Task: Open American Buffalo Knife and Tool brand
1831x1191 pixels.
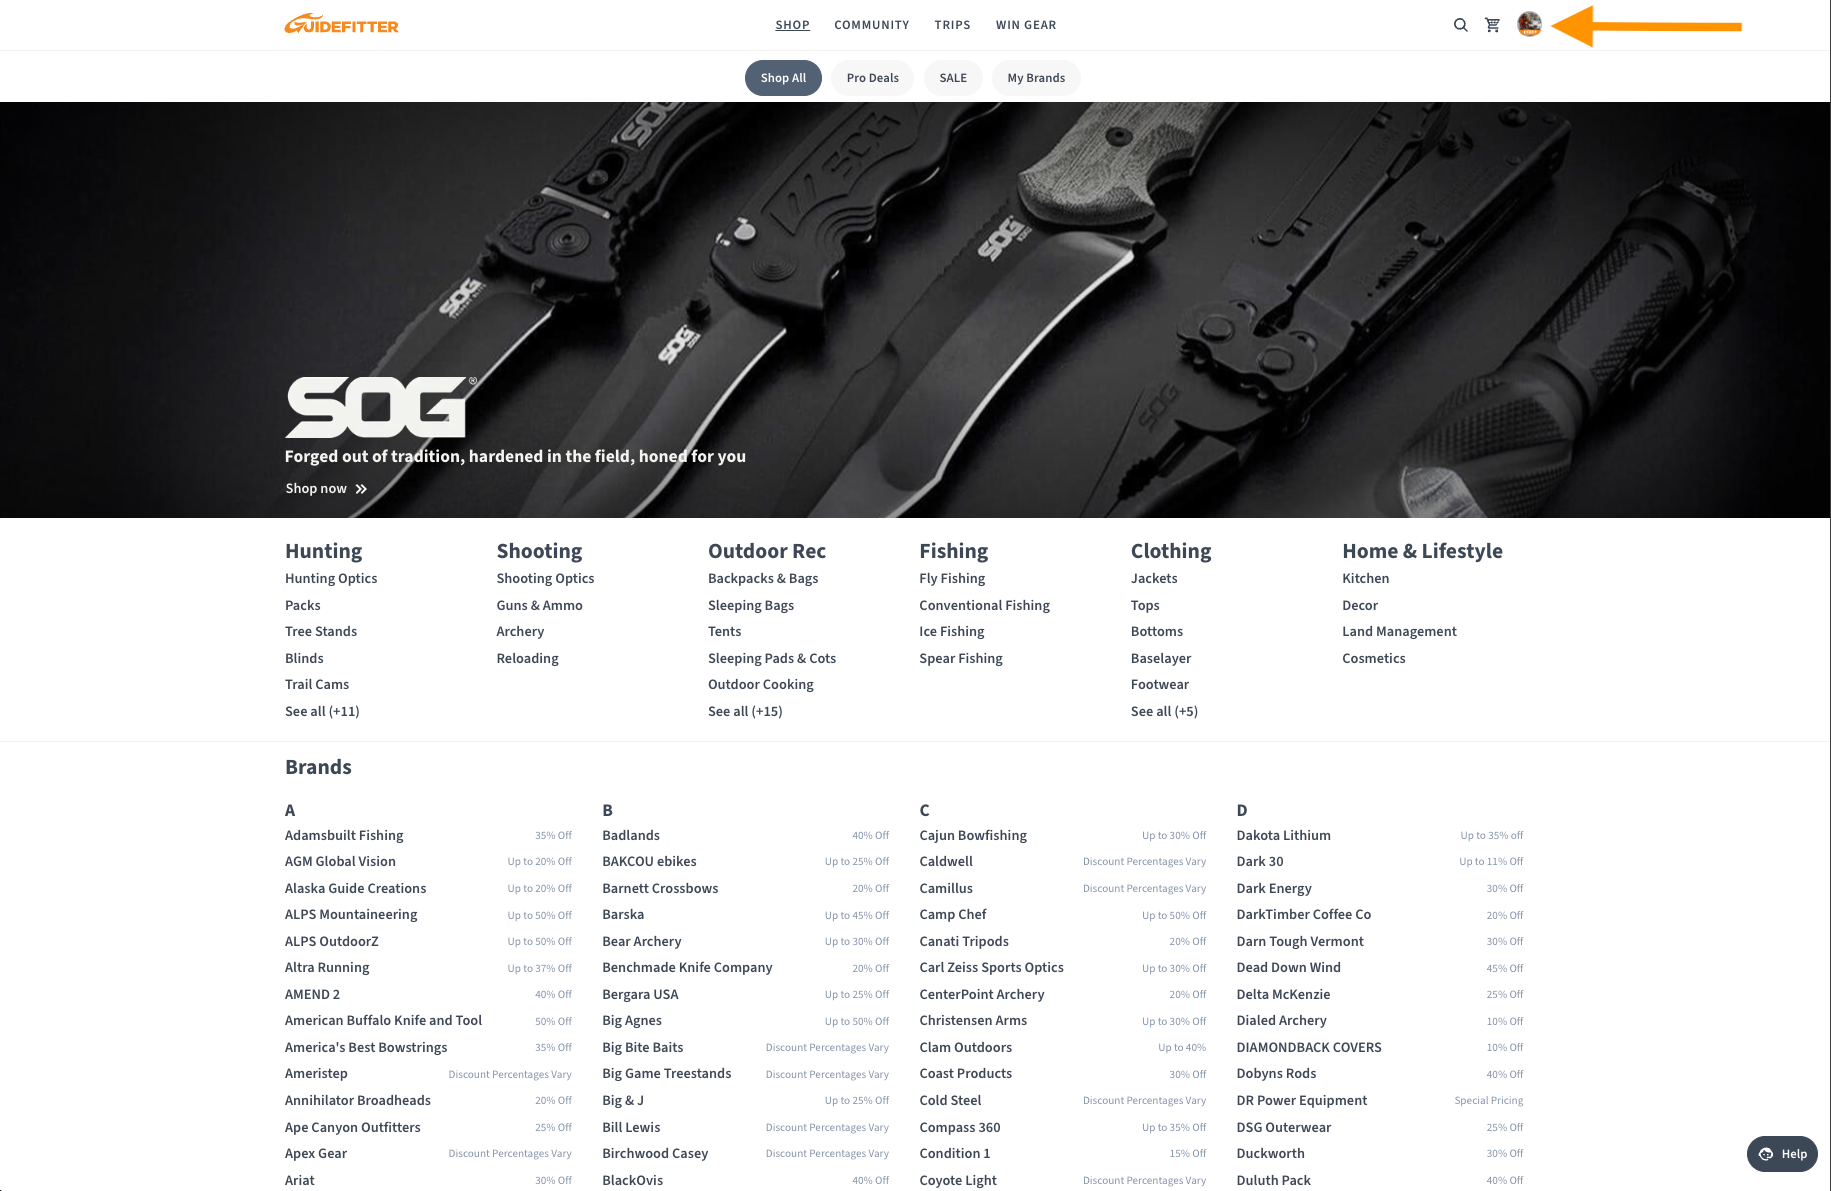Action: click(x=383, y=1021)
